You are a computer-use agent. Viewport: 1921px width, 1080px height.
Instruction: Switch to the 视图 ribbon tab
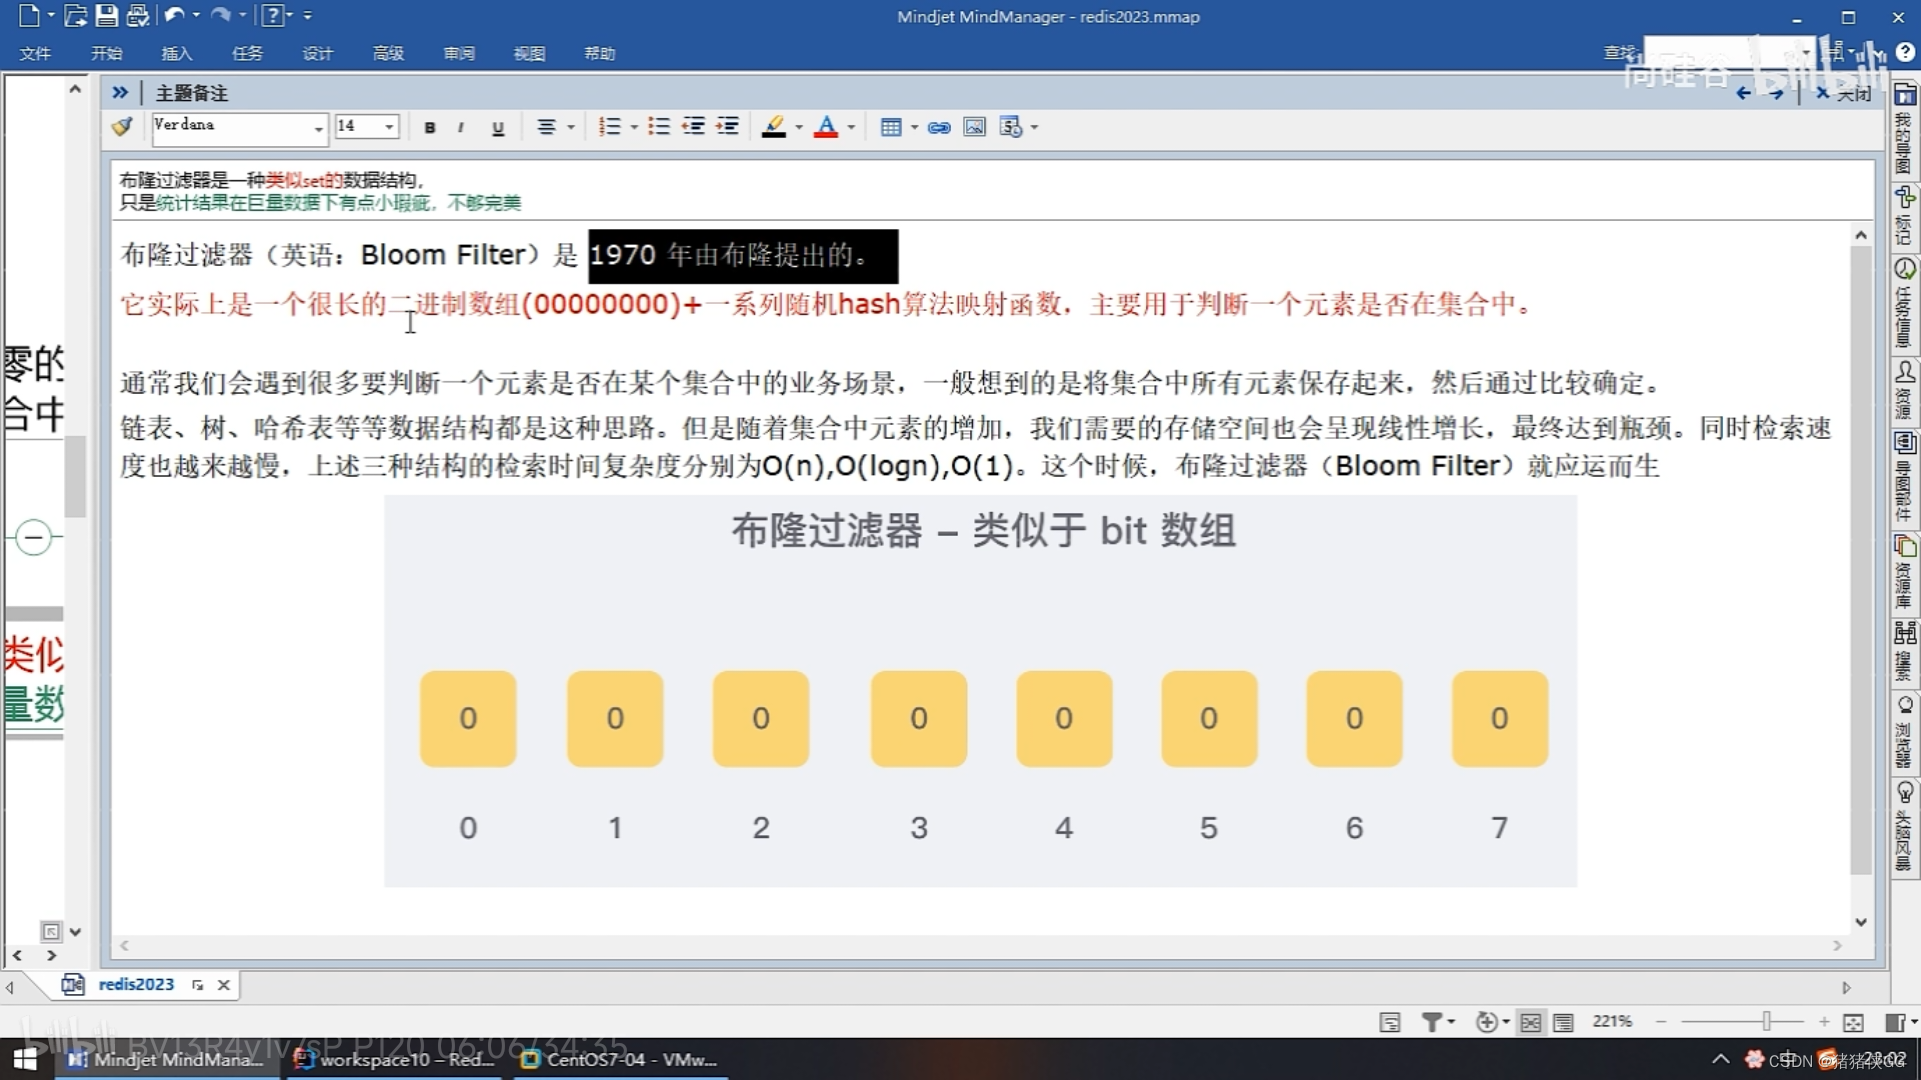529,53
